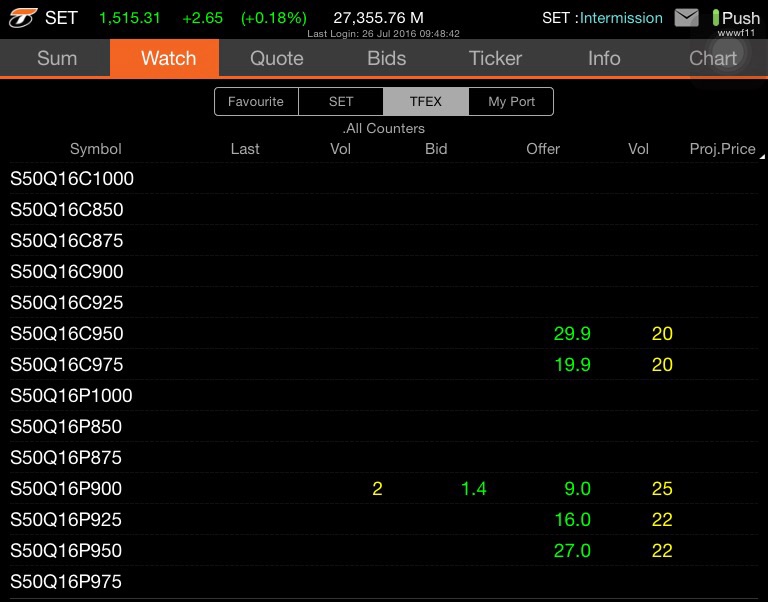This screenshot has width=768, height=602.
Task: Open the Chart tab
Action: [x=713, y=58]
